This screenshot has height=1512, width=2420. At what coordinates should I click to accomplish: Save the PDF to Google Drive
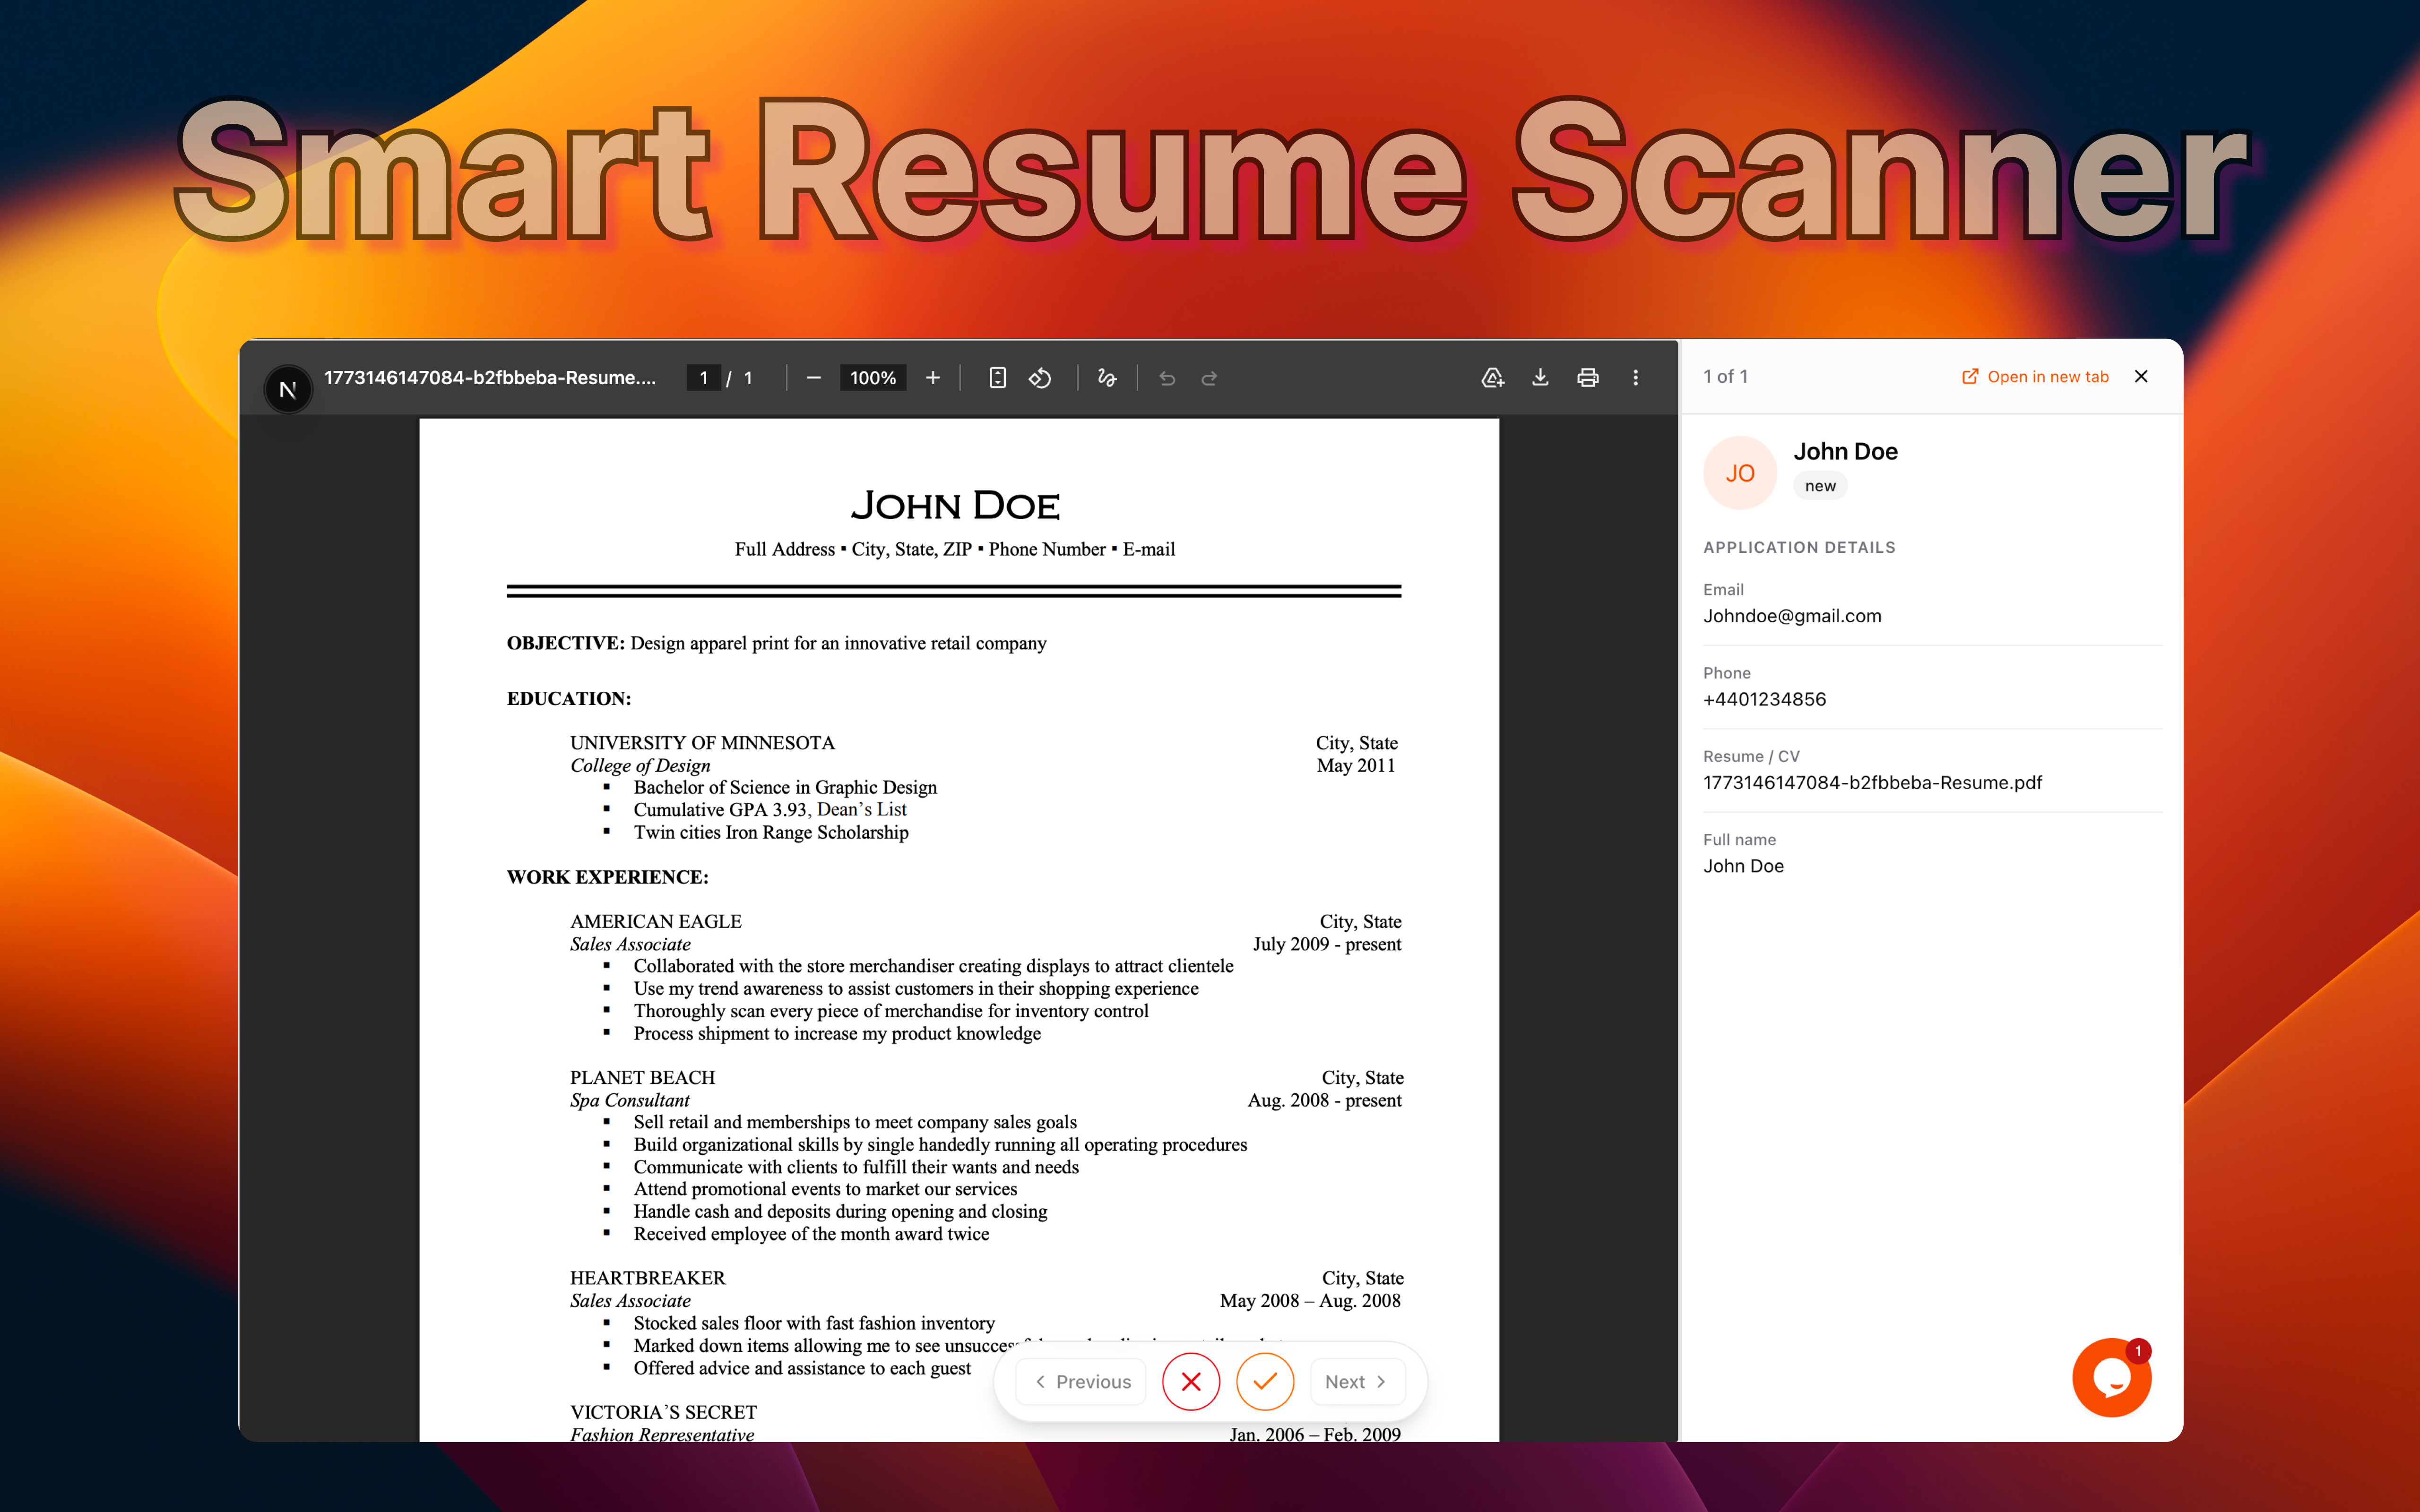click(x=1492, y=377)
